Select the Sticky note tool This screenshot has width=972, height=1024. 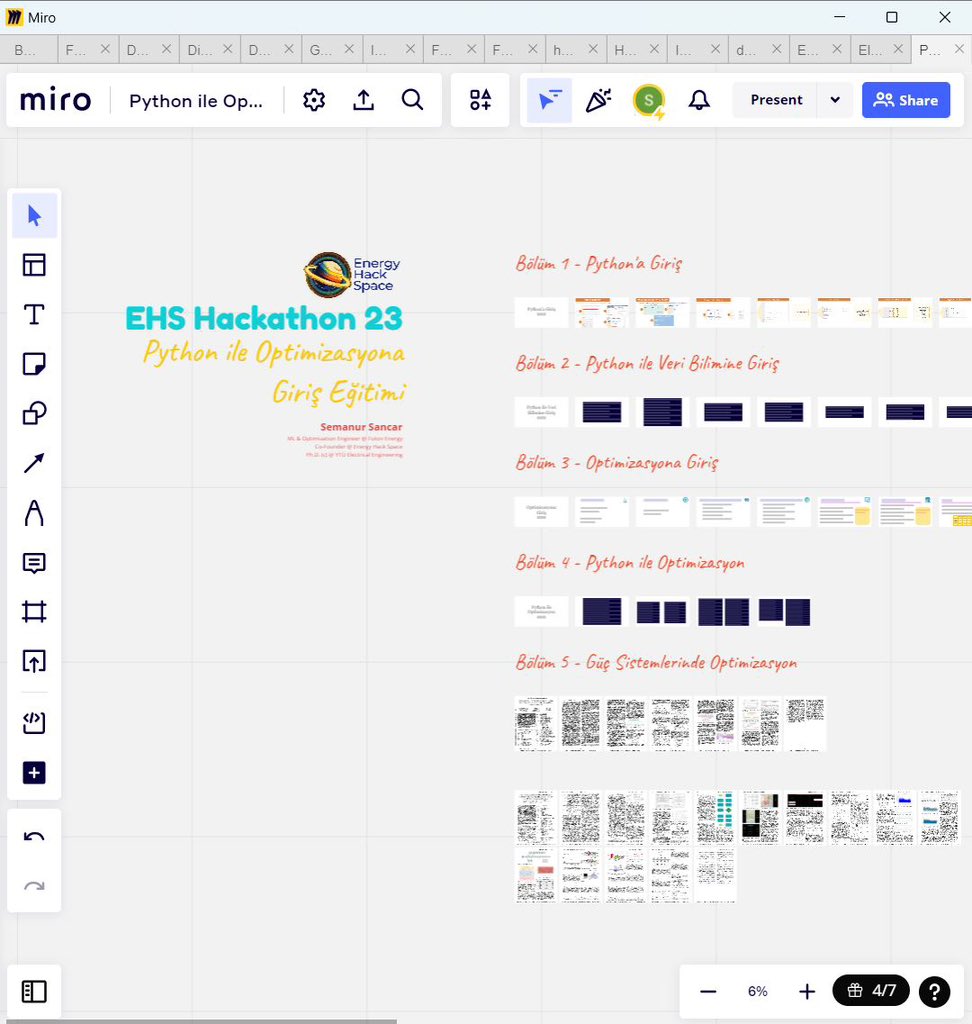pyautogui.click(x=35, y=364)
